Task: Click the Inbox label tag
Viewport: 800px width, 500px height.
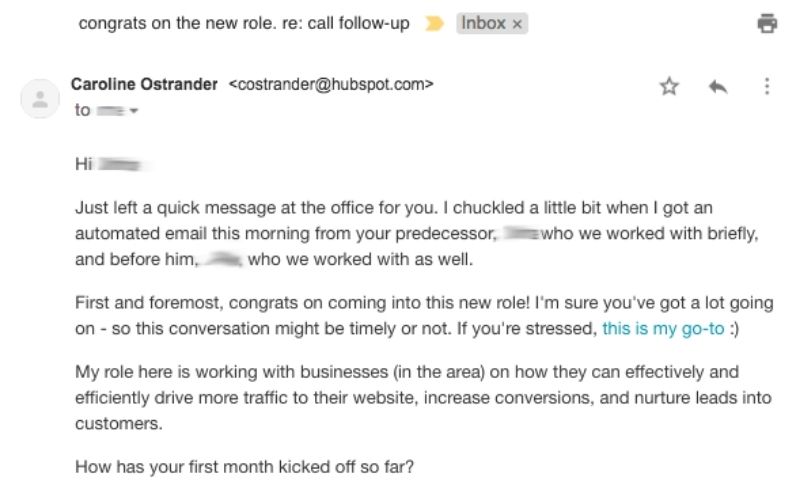Action: tap(482, 24)
